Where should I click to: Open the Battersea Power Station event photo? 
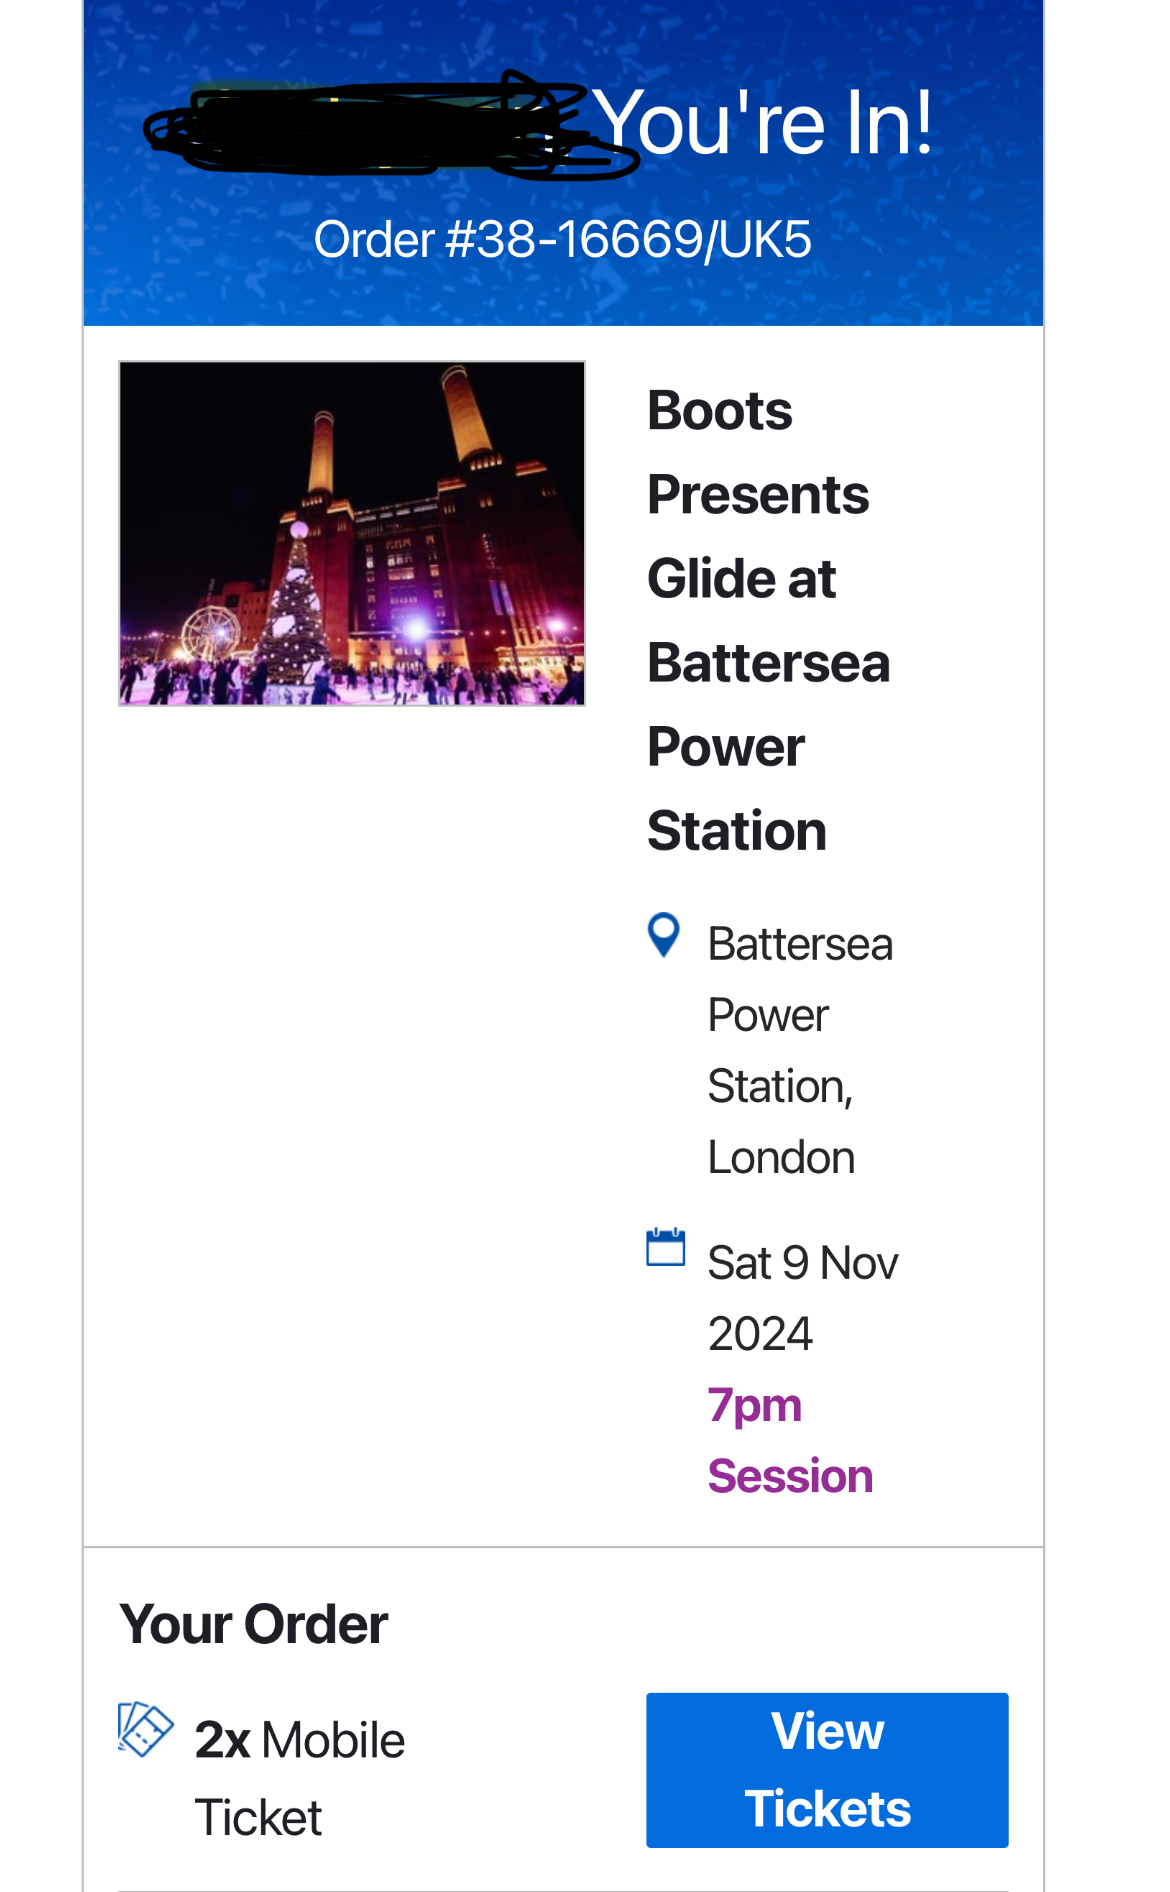pos(351,533)
